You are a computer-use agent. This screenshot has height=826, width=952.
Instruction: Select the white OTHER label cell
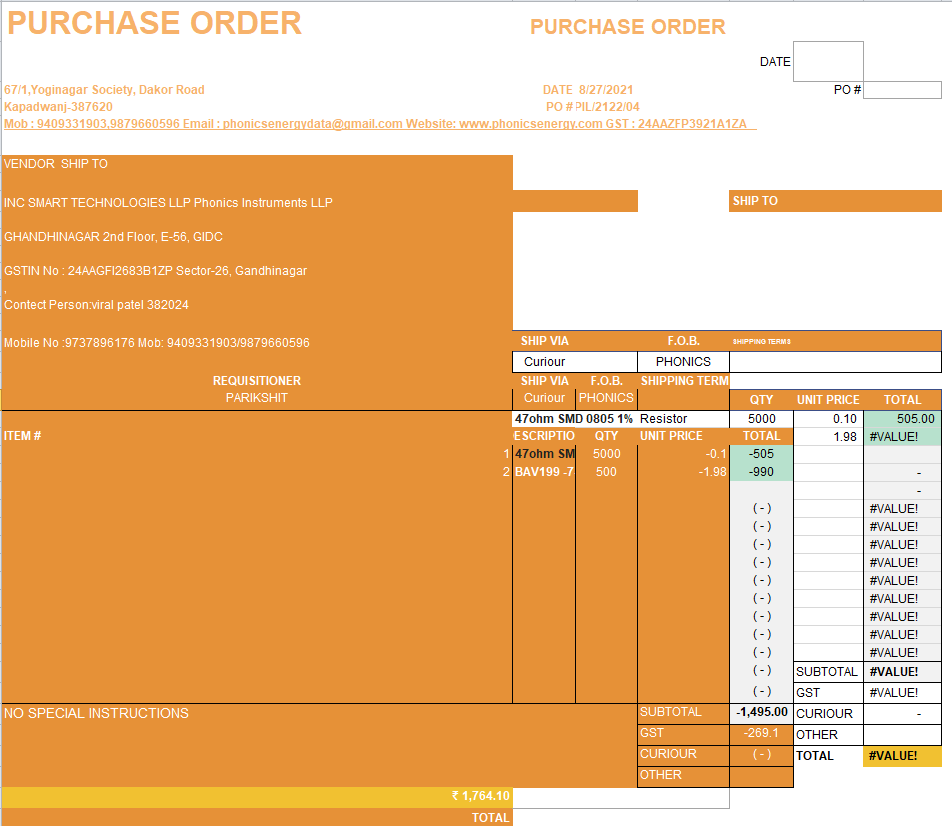[x=828, y=735]
